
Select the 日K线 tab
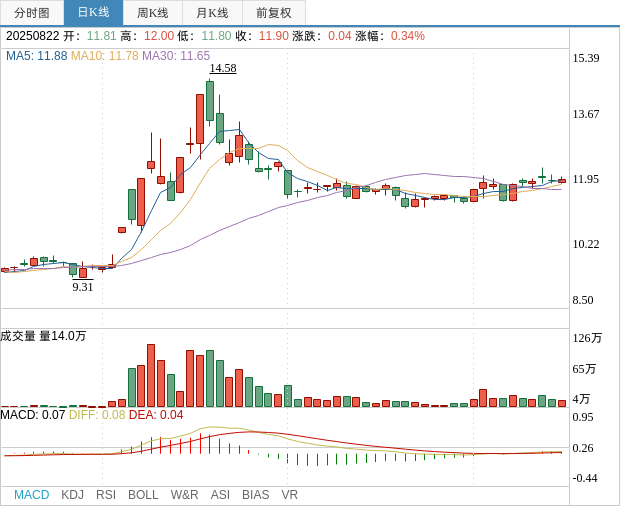pyautogui.click(x=93, y=13)
